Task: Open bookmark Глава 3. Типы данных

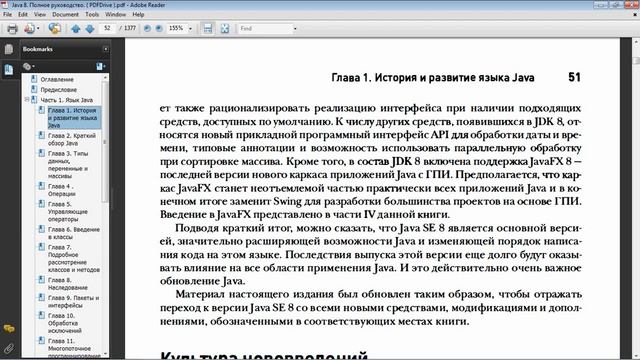Action: coord(68,164)
